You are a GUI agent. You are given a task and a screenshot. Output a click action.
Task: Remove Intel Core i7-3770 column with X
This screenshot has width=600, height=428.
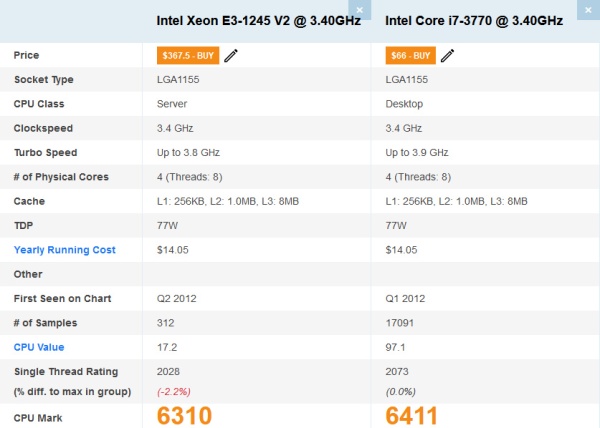(588, 10)
